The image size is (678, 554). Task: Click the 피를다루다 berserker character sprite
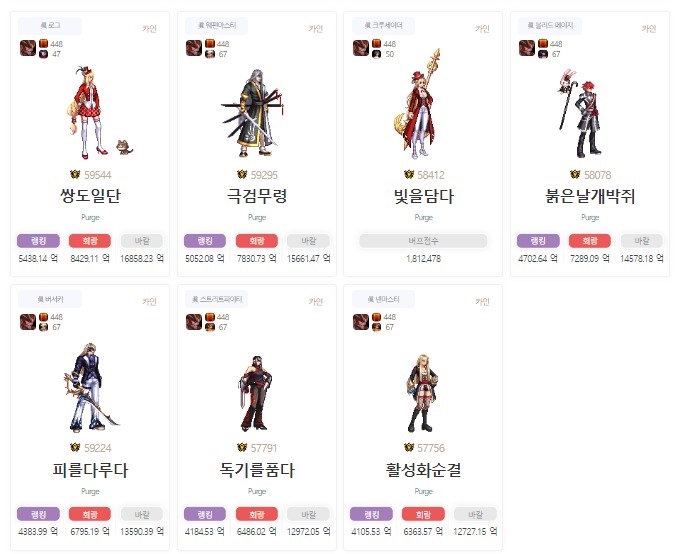tap(89, 388)
